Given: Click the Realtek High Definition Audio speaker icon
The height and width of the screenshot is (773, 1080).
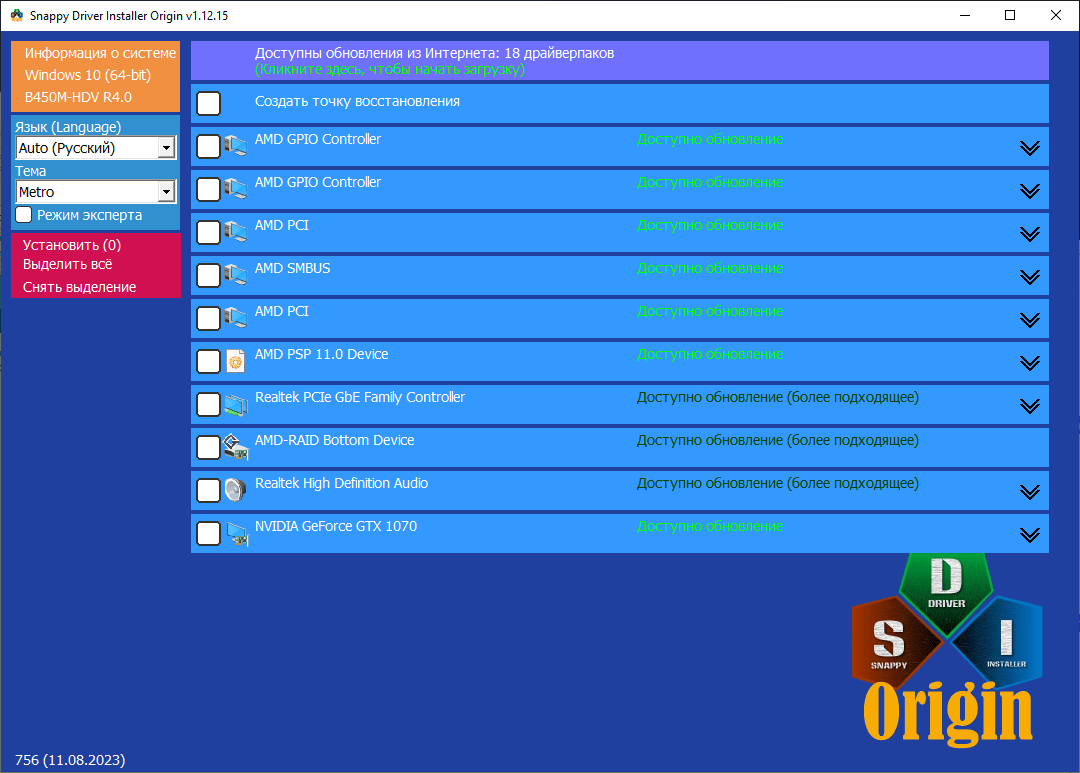Looking at the screenshot, I should pyautogui.click(x=235, y=490).
